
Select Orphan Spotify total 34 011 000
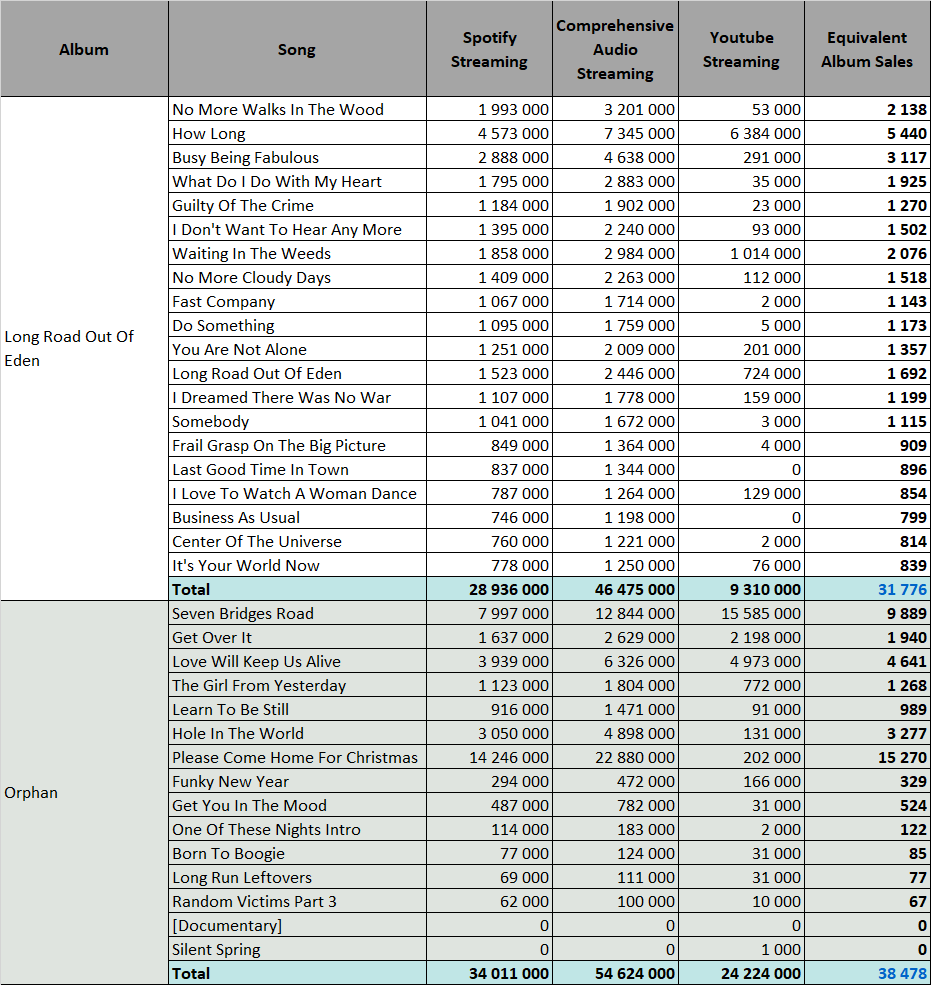[489, 973]
